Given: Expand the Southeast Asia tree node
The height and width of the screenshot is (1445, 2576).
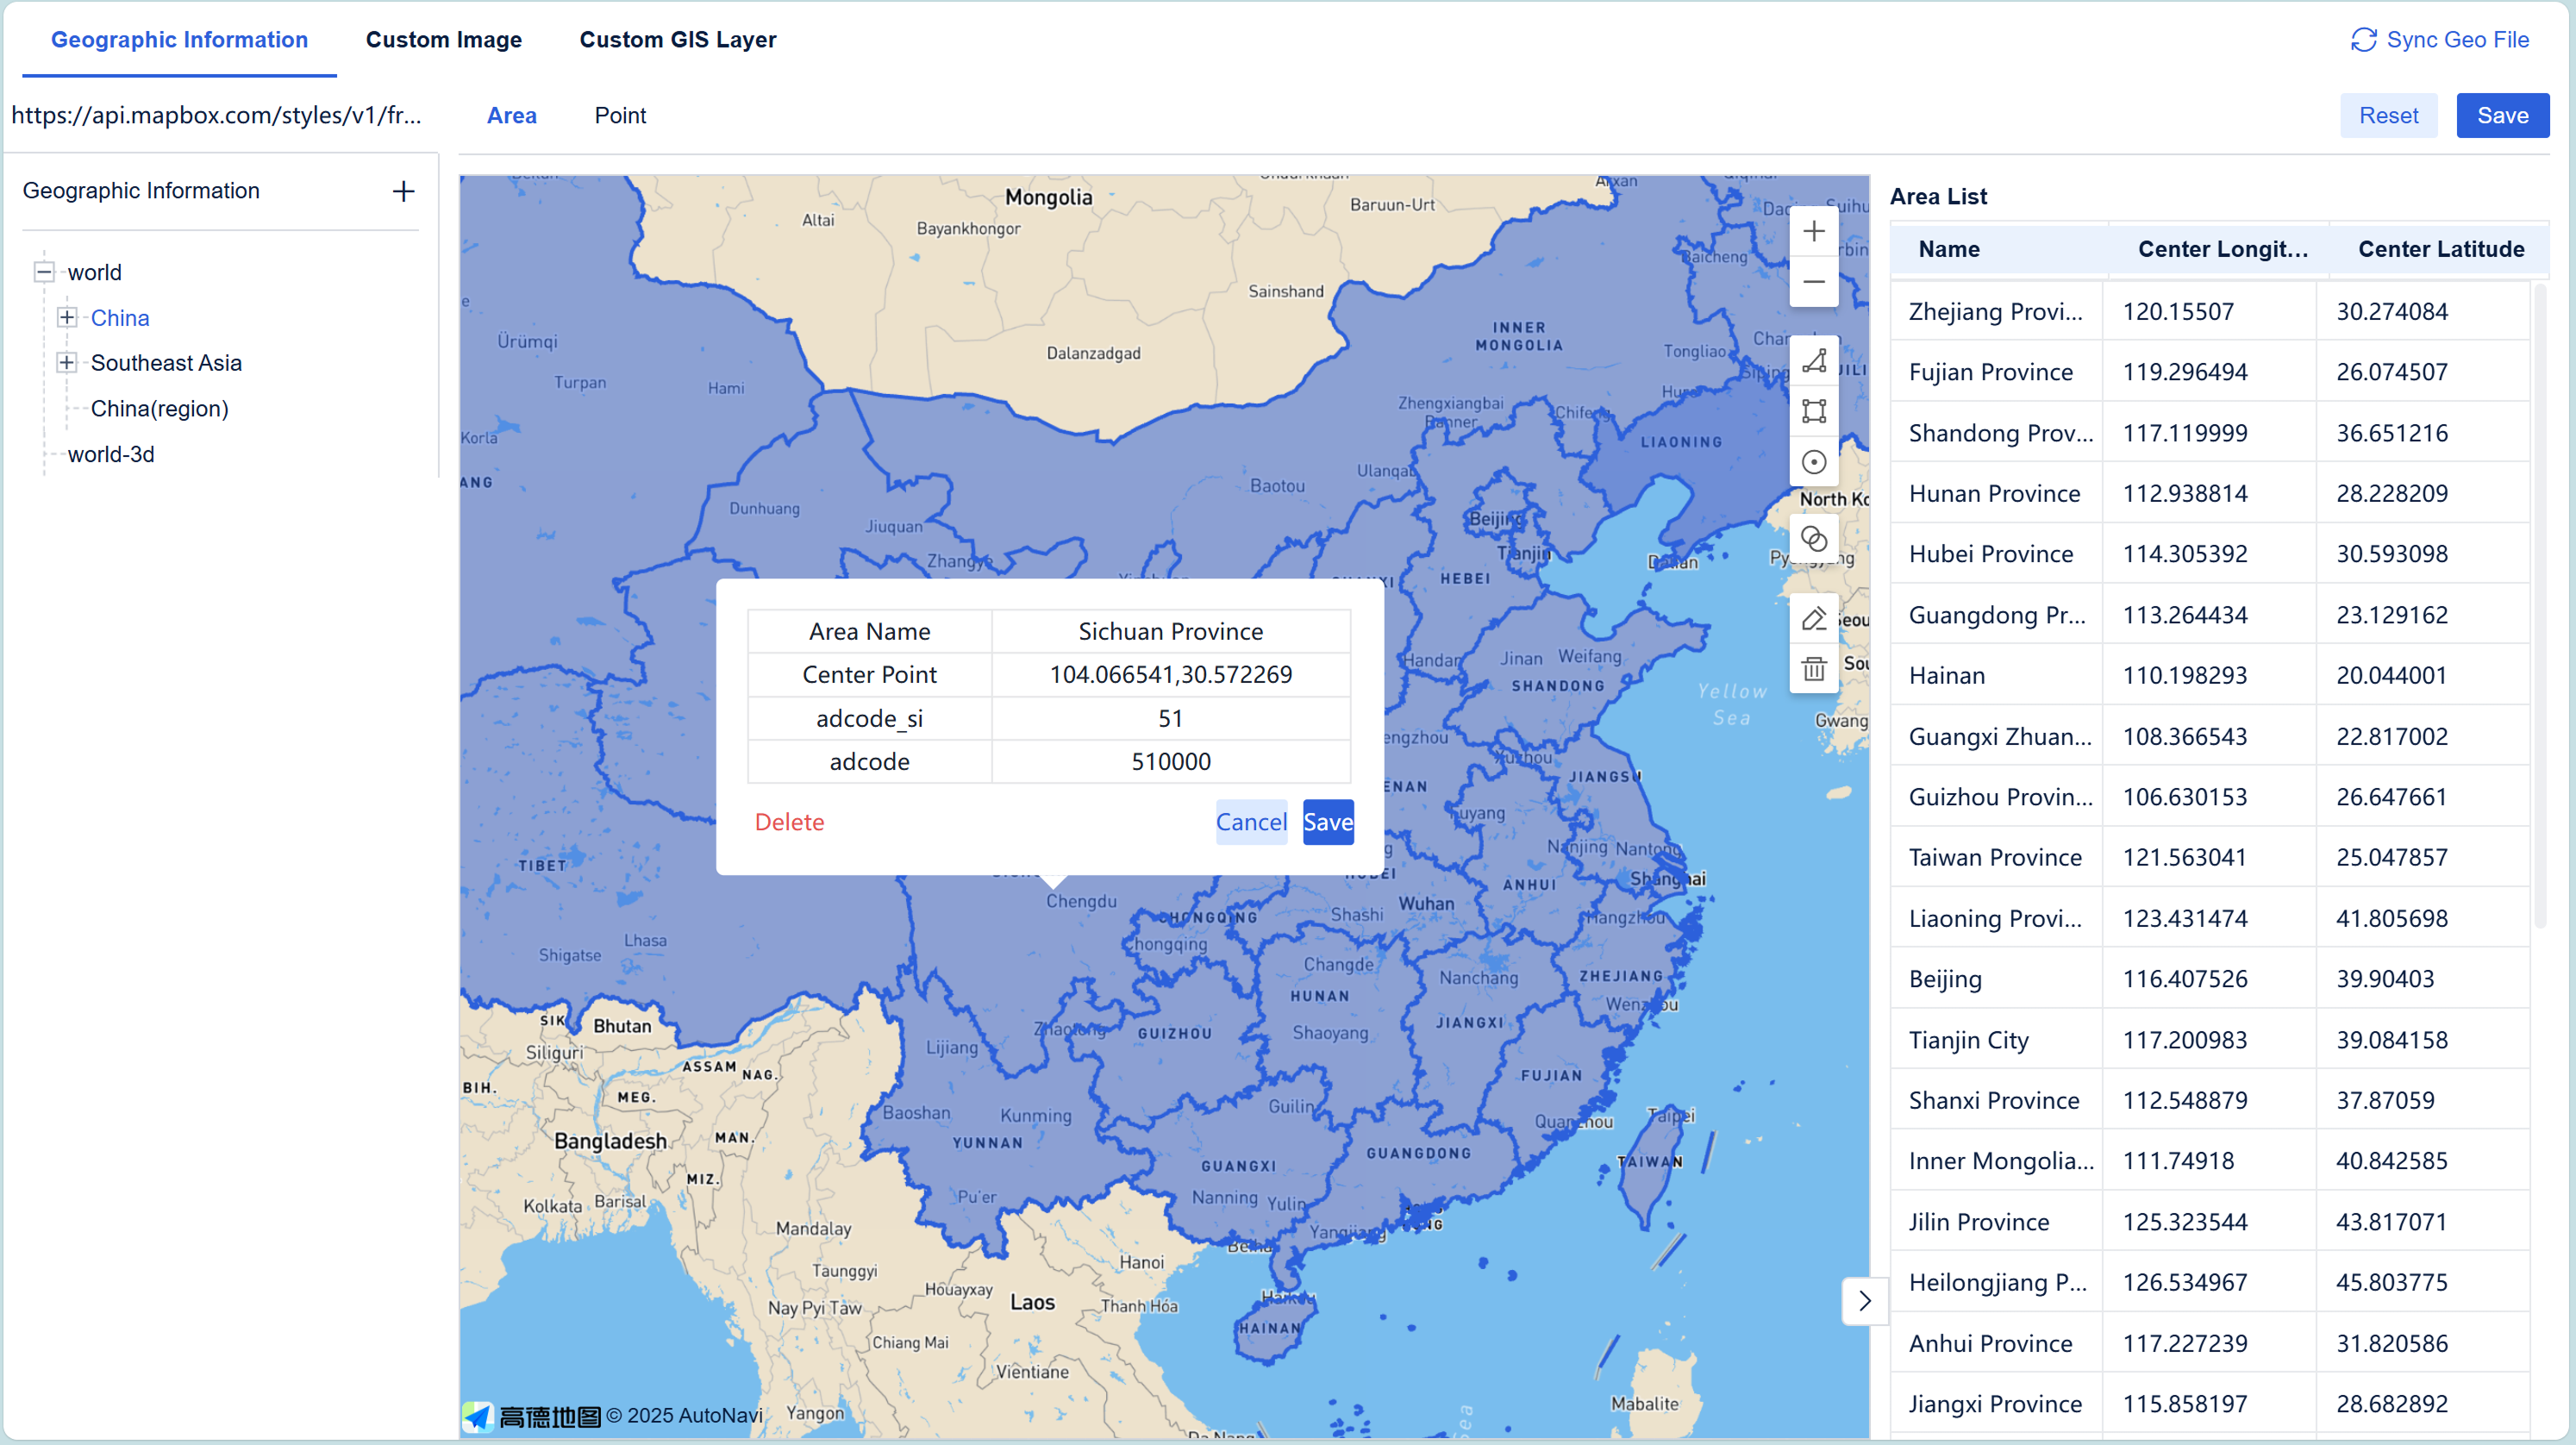Looking at the screenshot, I should coord(66,363).
